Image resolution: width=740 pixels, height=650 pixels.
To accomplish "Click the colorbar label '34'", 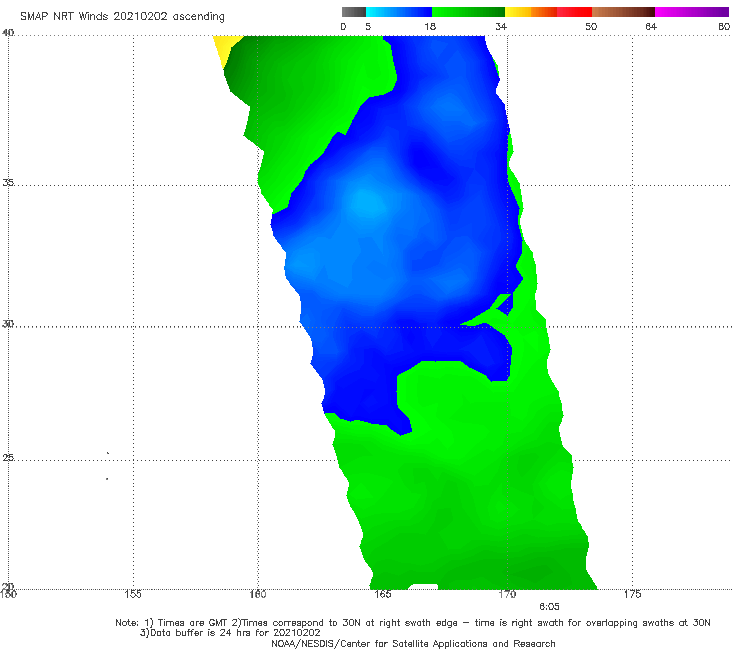I will (x=501, y=26).
